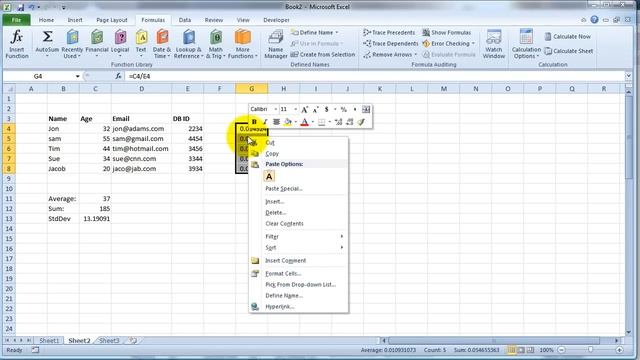Expand the formula bar
This screenshot has width=640, height=360.
click(628, 76)
